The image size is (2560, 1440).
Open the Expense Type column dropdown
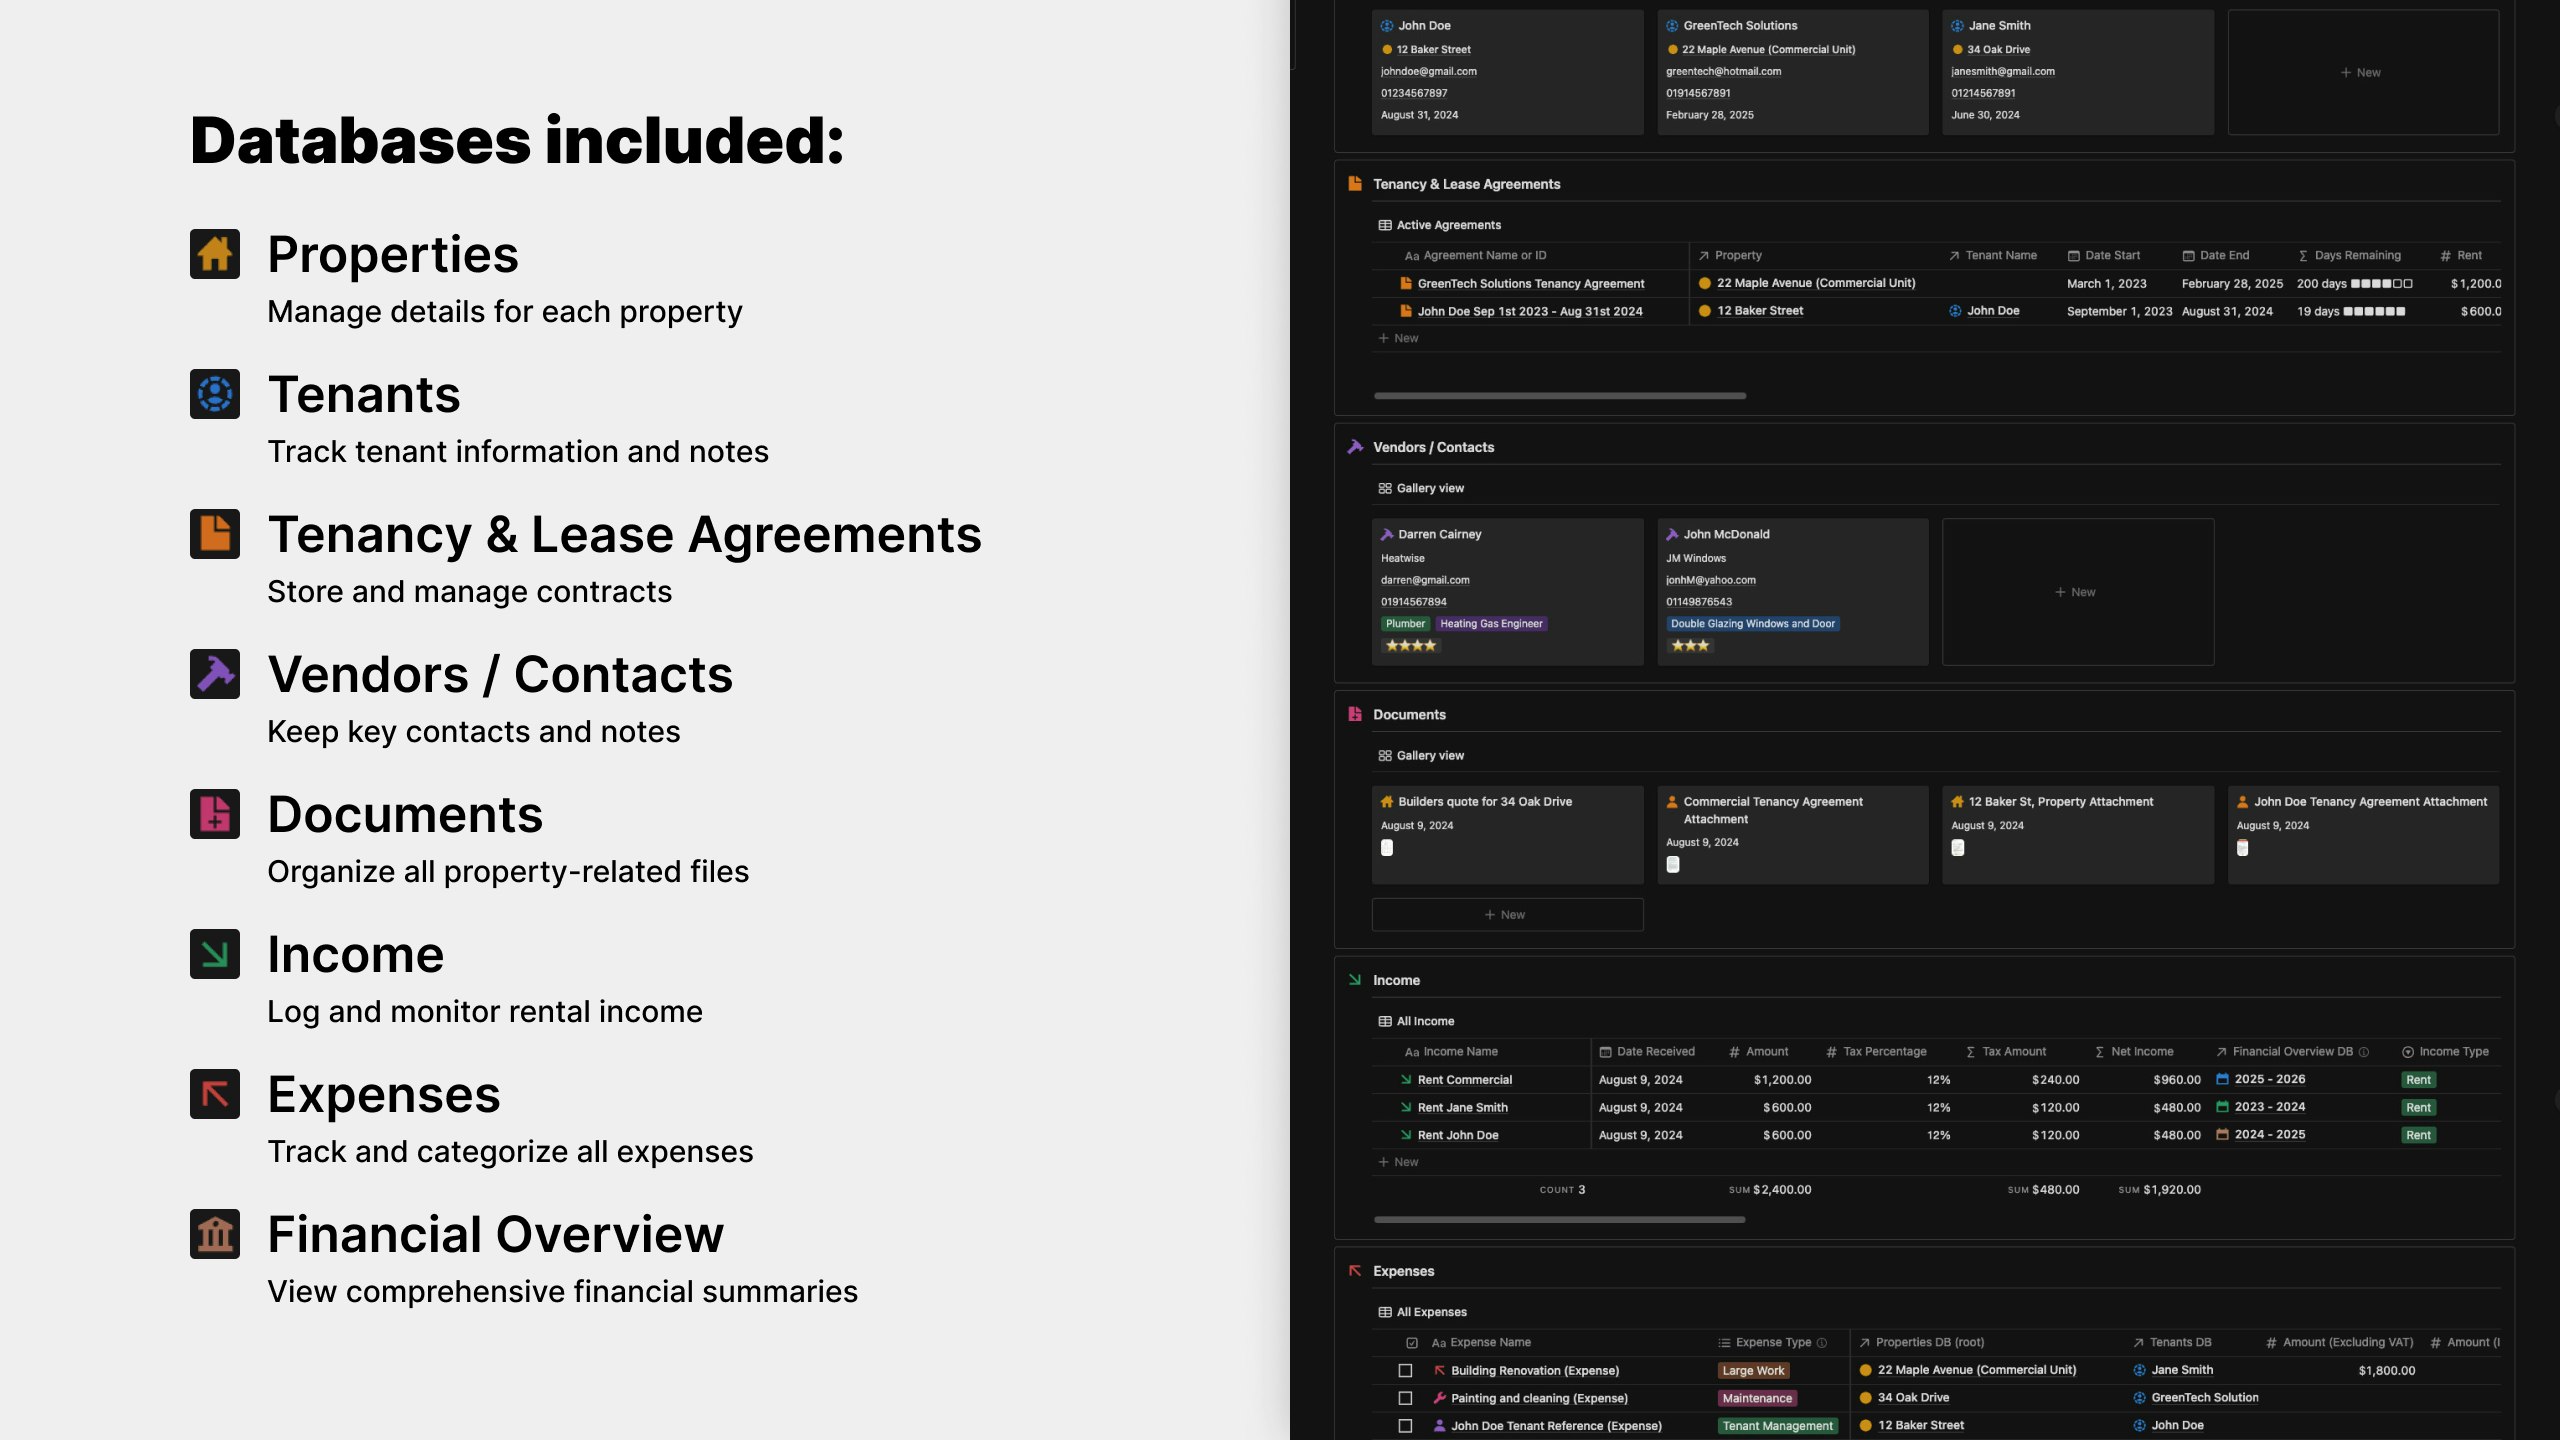point(1772,1342)
